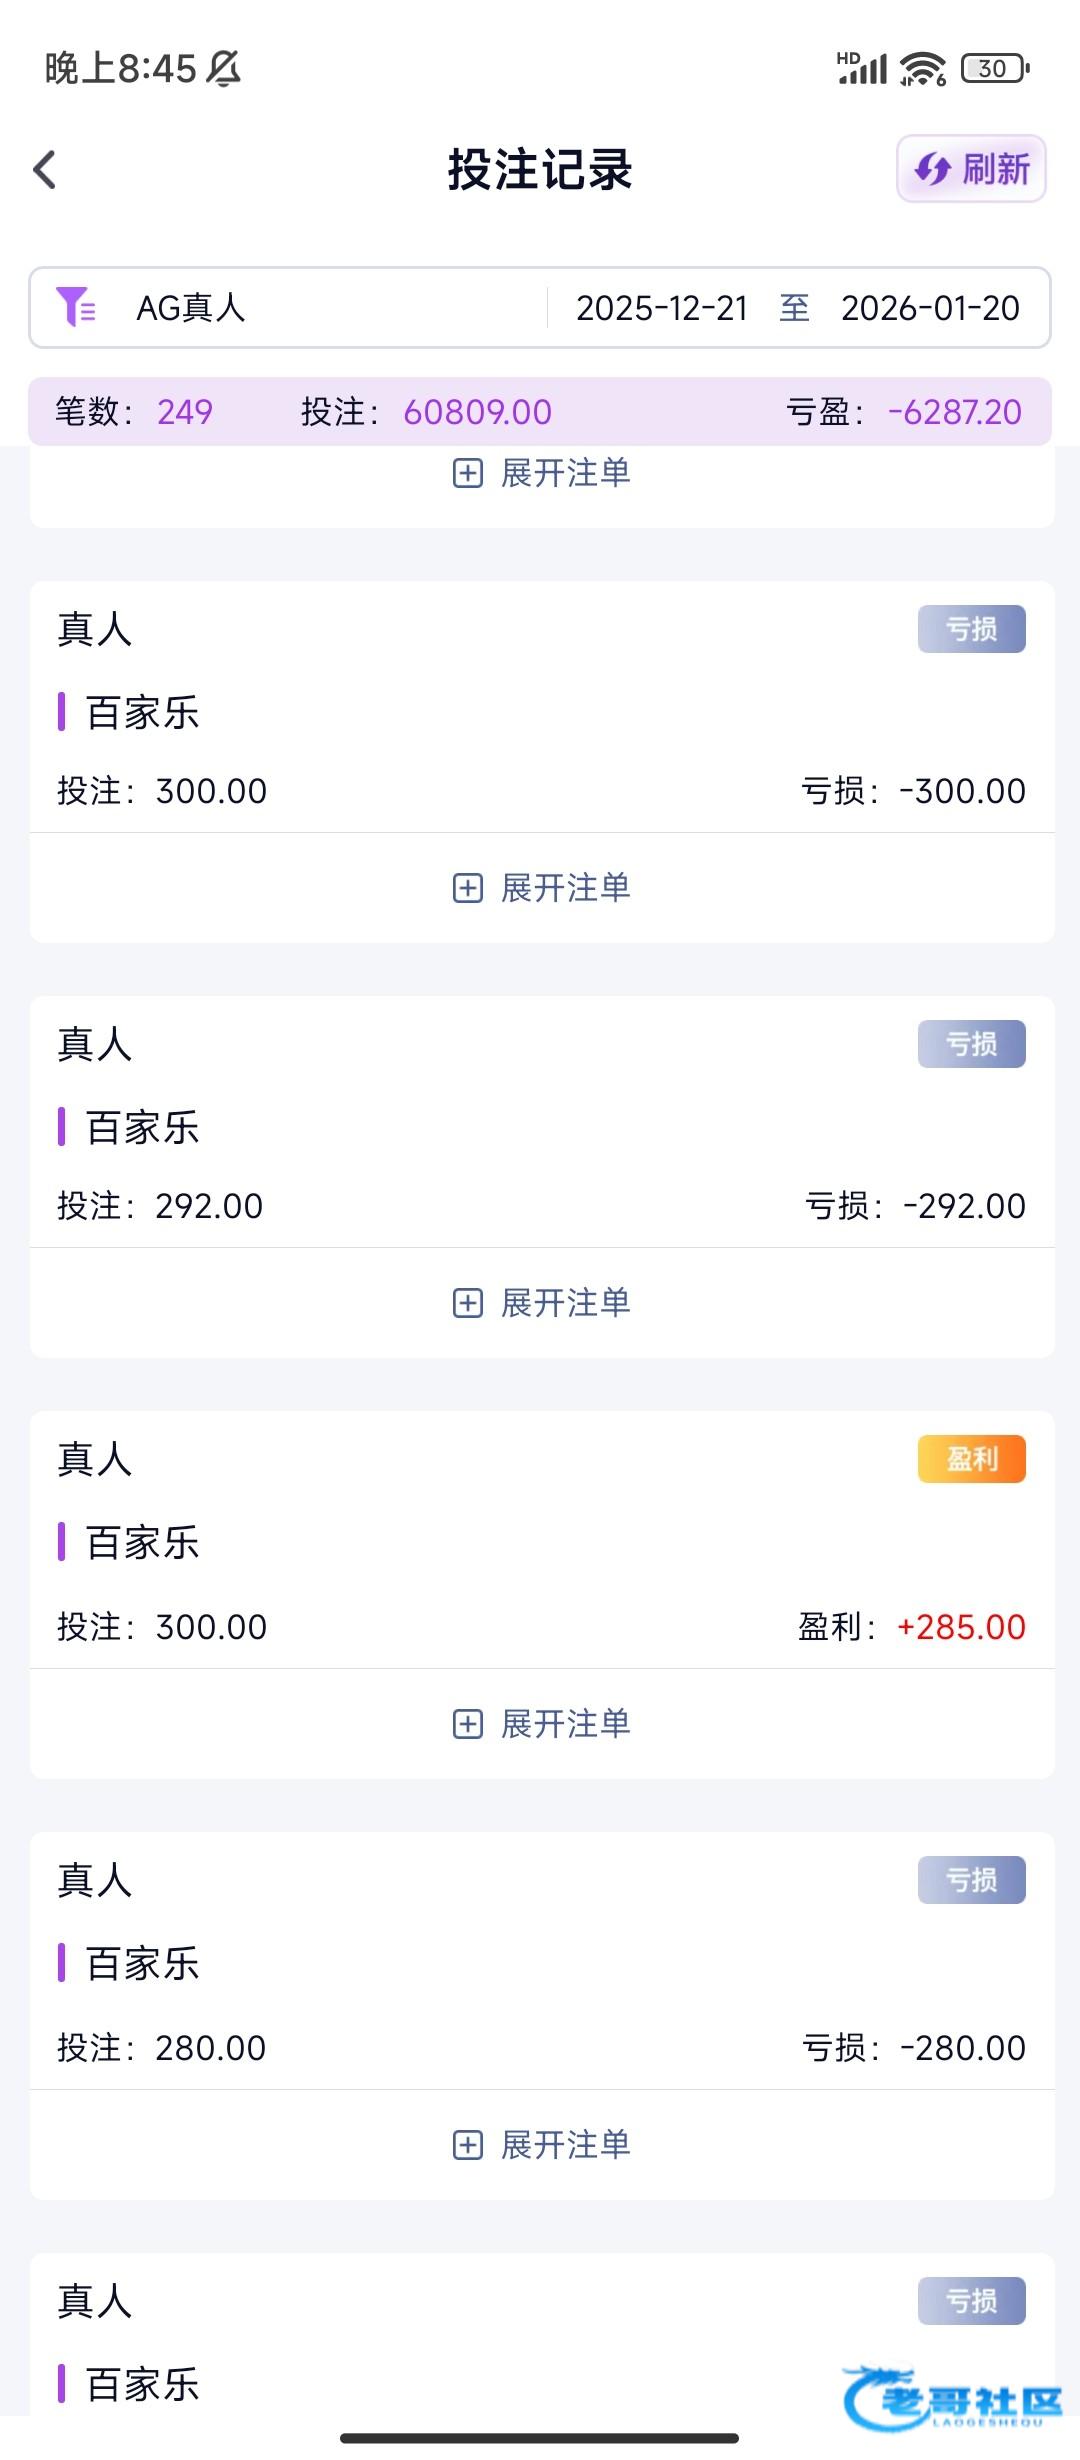Tap the 亏盈 -6287.20 summary total

953,412
